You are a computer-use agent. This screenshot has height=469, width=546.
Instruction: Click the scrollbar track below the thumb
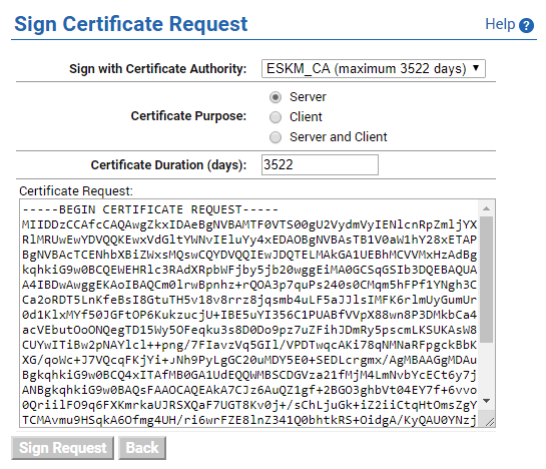pyautogui.click(x=486, y=368)
